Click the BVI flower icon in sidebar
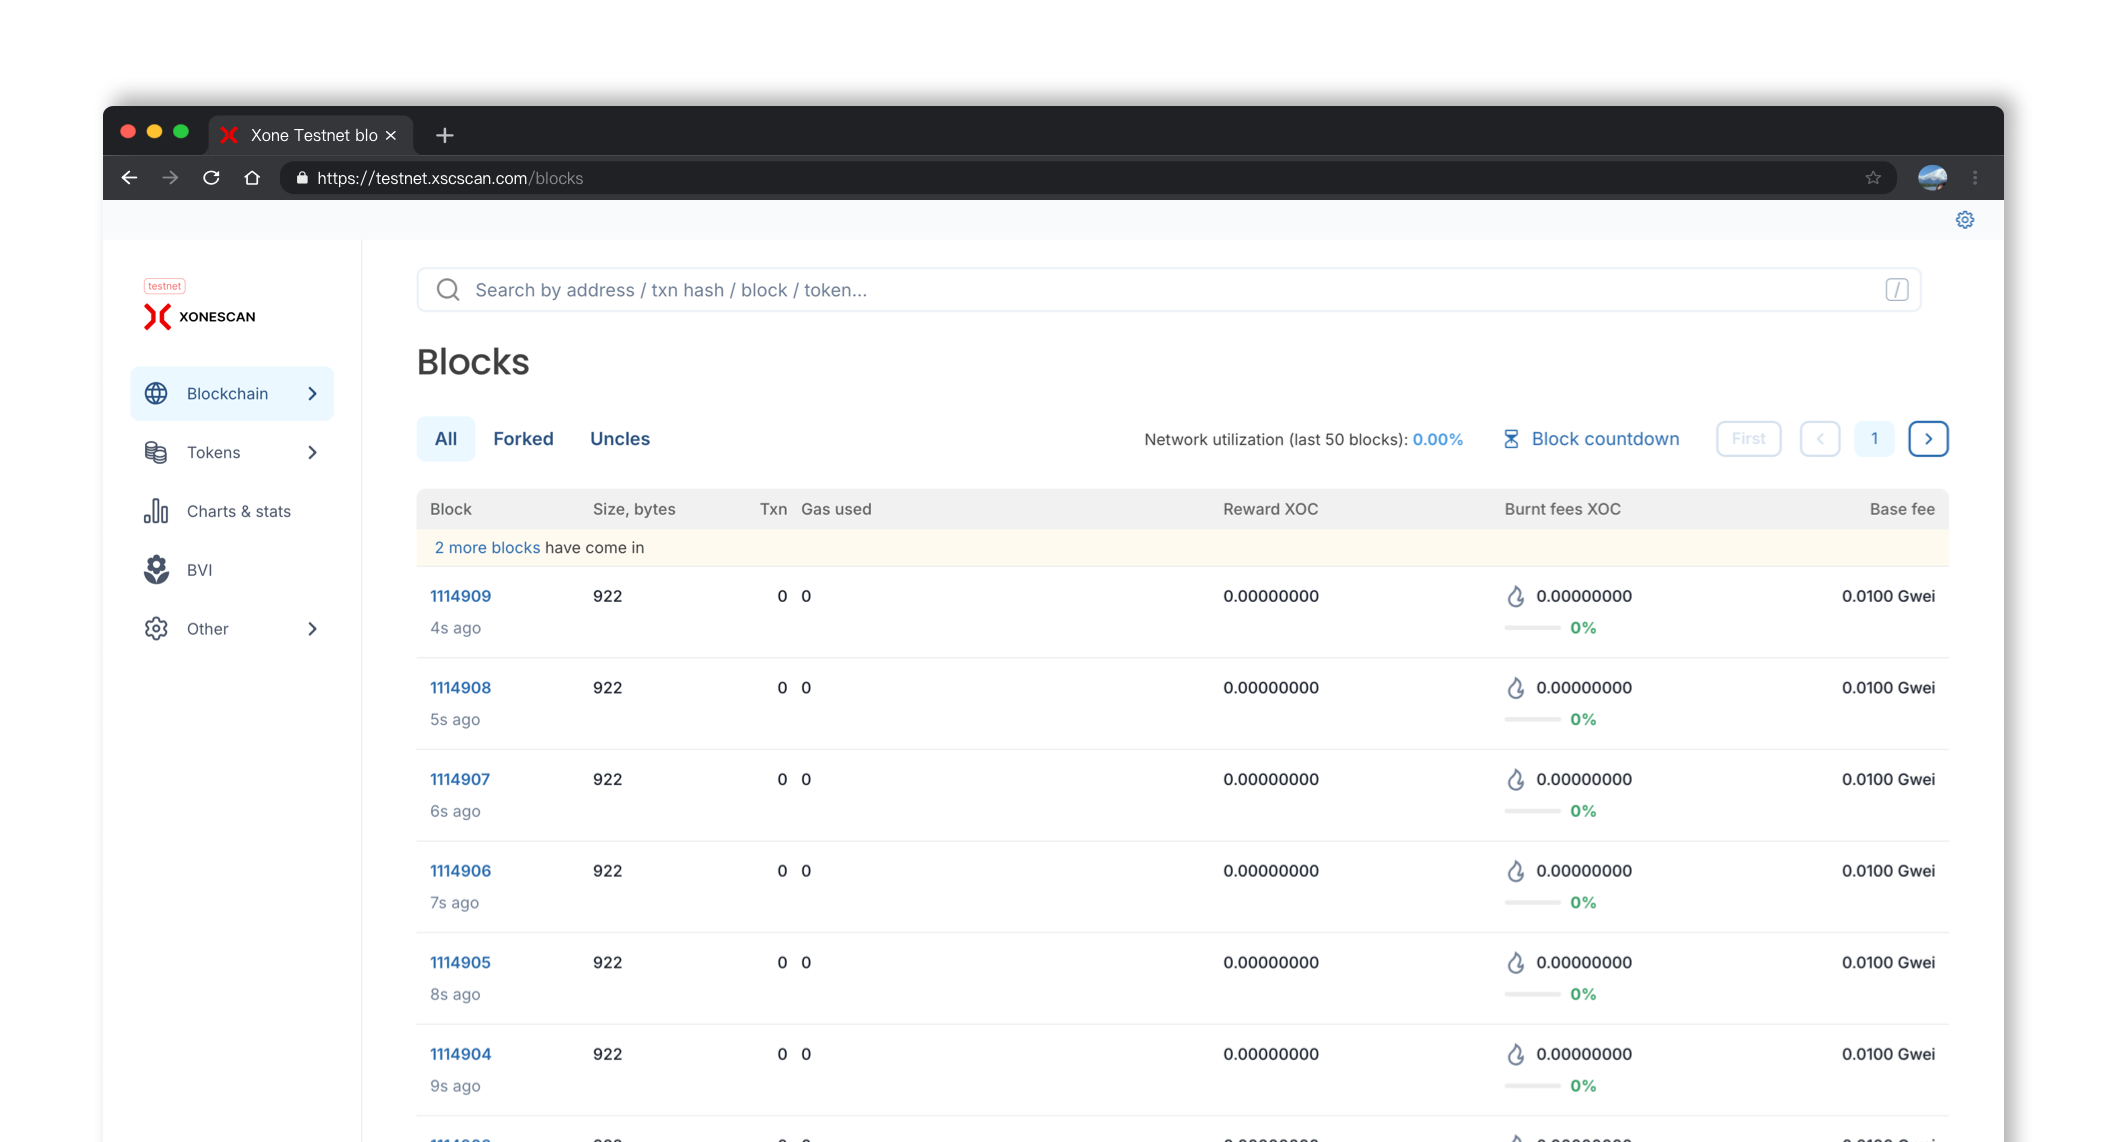Viewport: 2108px width, 1142px height. click(156, 570)
